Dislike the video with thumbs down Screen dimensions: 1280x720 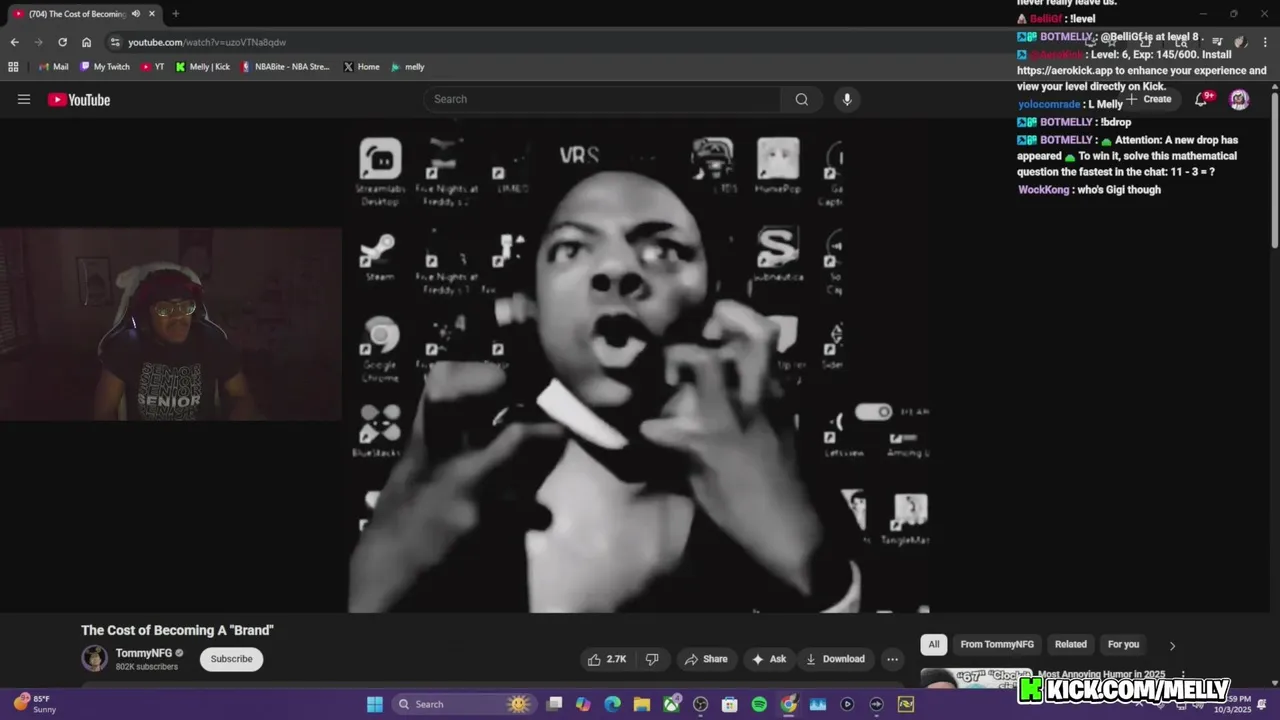click(652, 659)
